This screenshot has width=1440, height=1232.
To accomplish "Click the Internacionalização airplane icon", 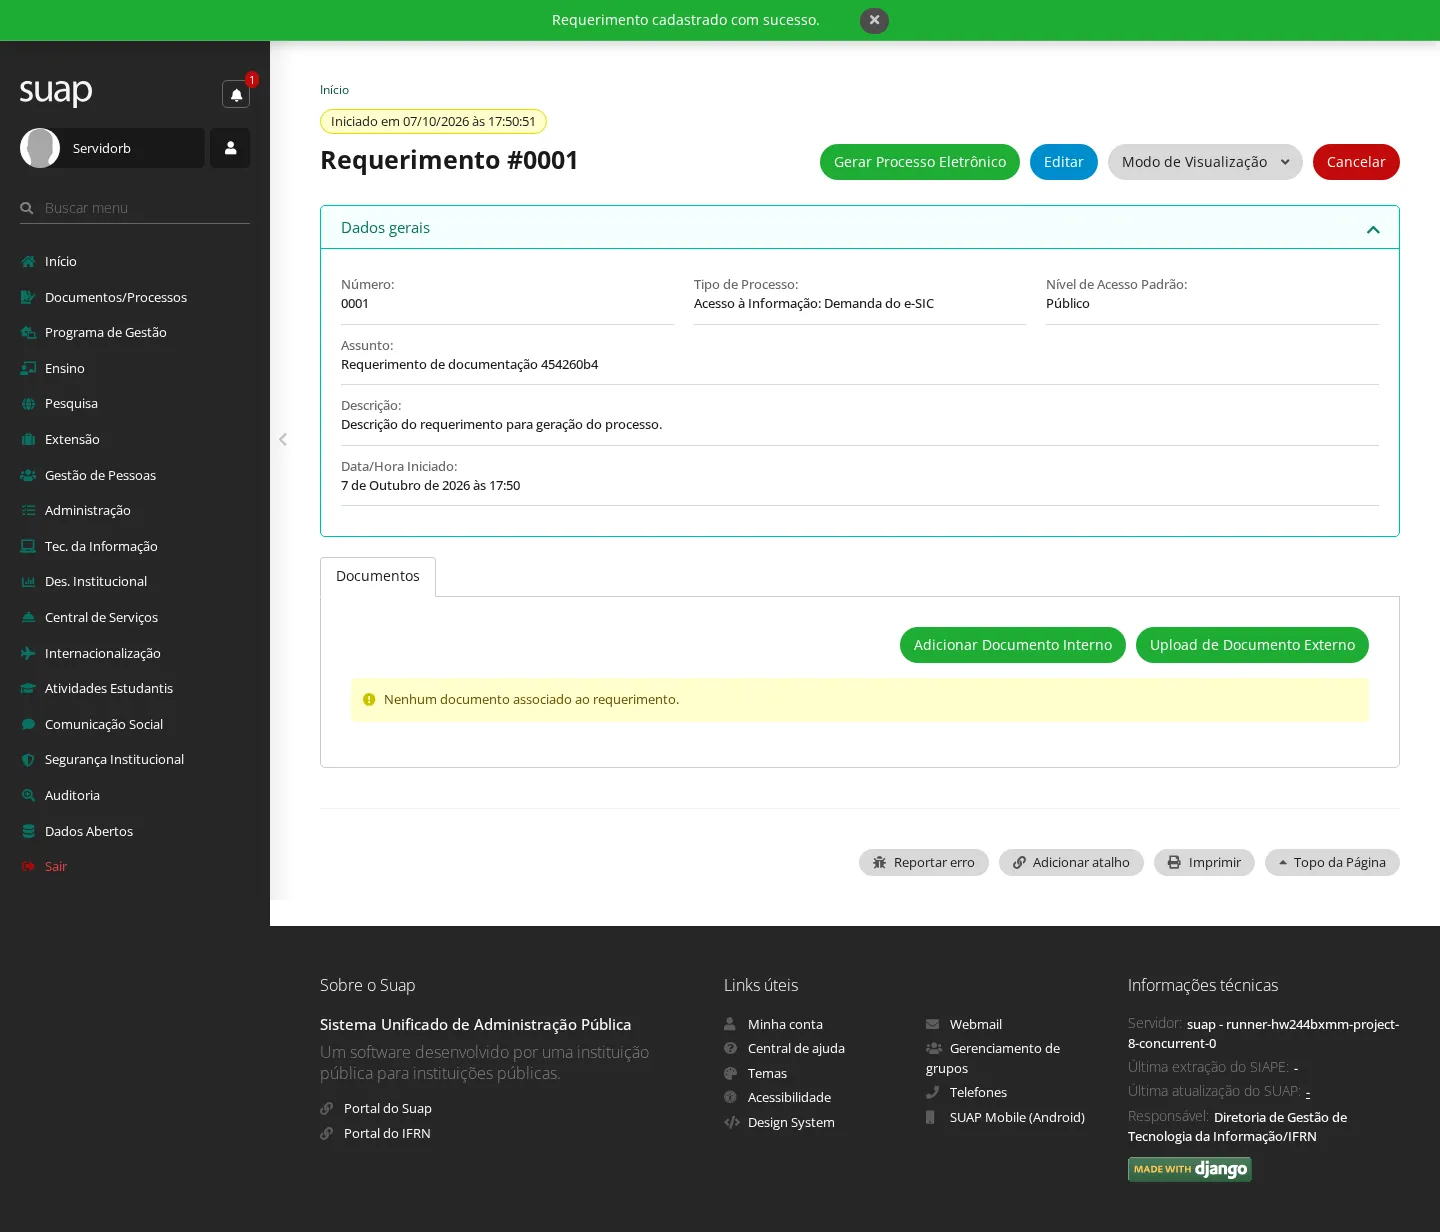I will tap(28, 653).
